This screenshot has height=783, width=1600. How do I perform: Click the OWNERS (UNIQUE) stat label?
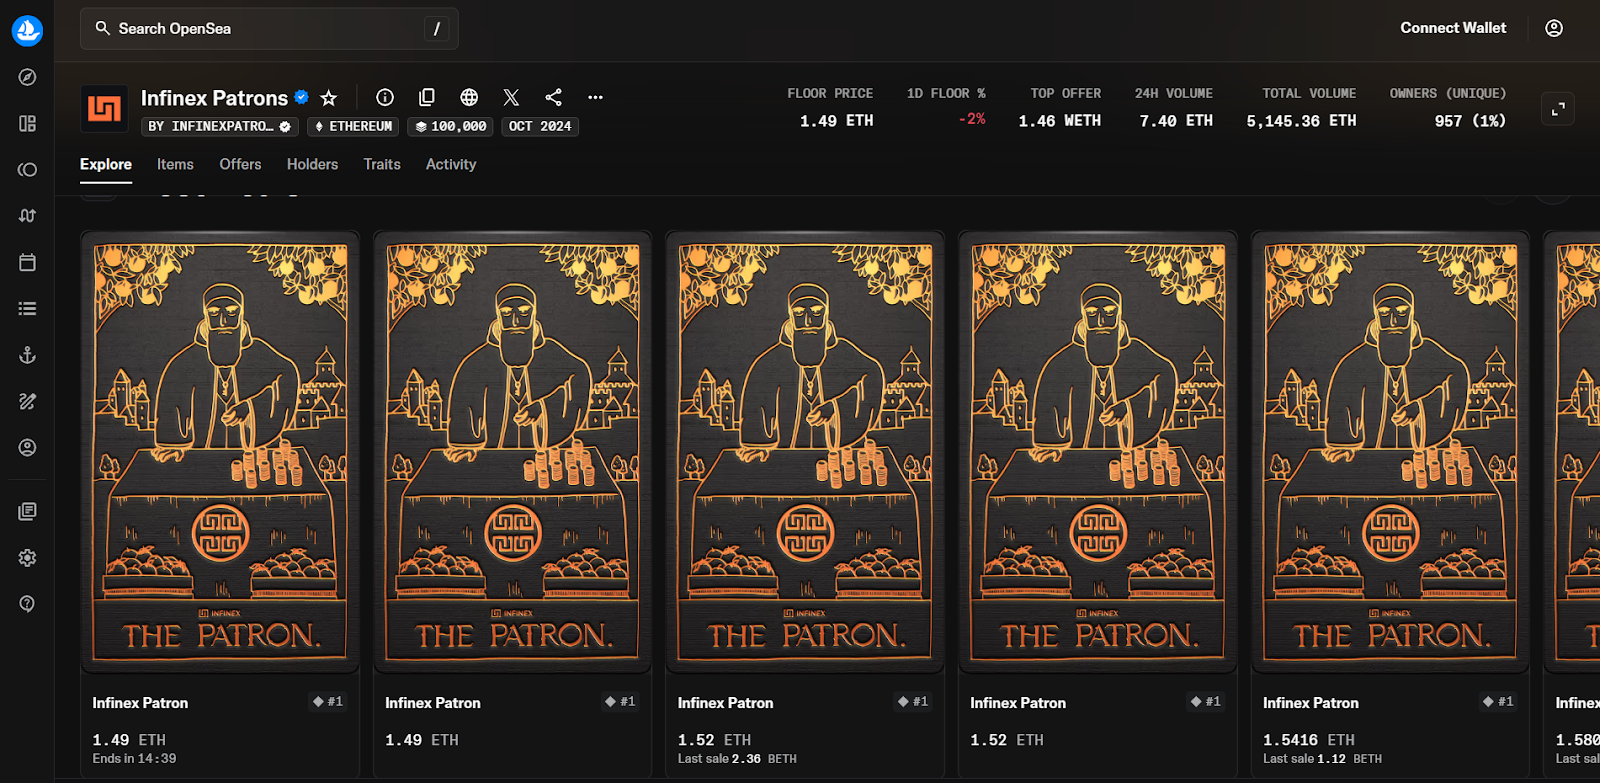1448,93
